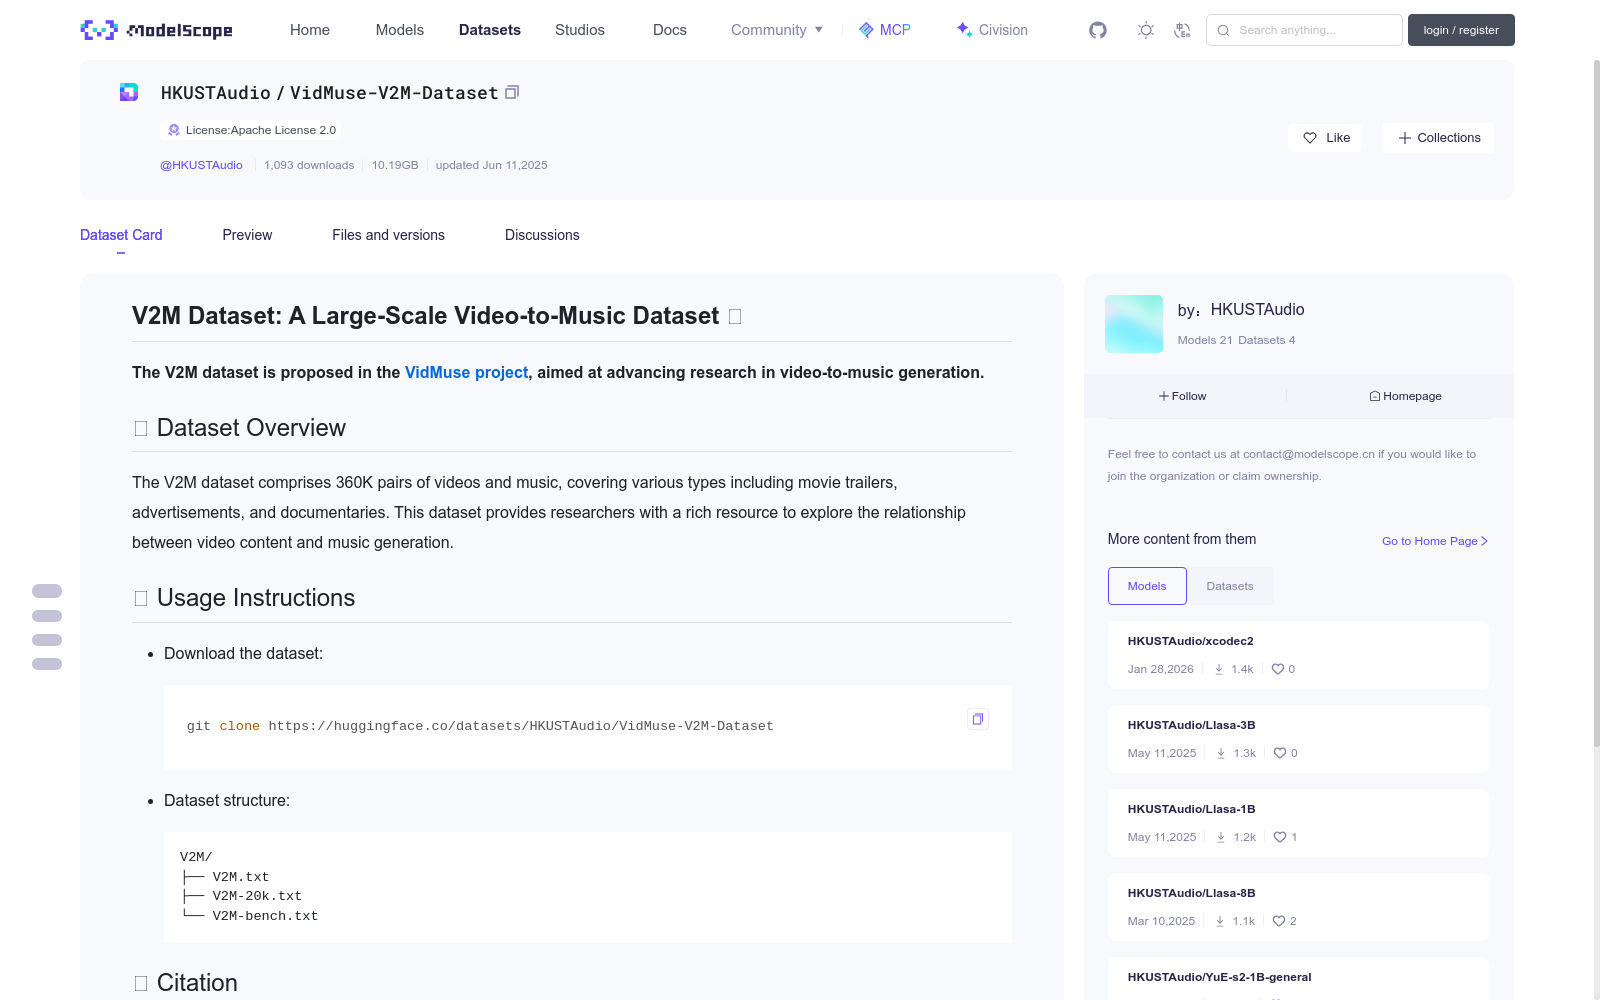Show Models in More content section
Viewport: 1600px width, 1000px height.
point(1147,586)
